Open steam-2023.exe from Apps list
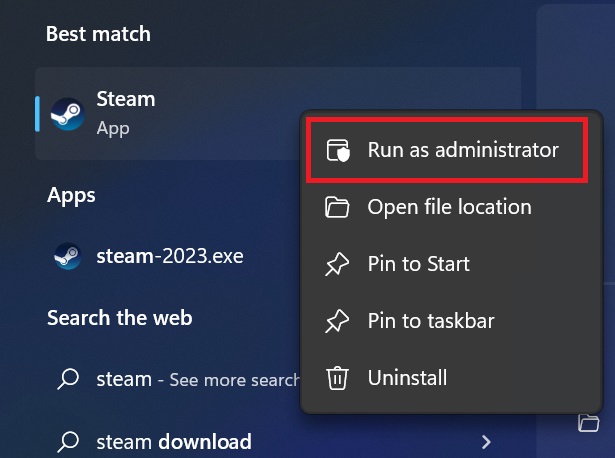 pyautogui.click(x=170, y=256)
